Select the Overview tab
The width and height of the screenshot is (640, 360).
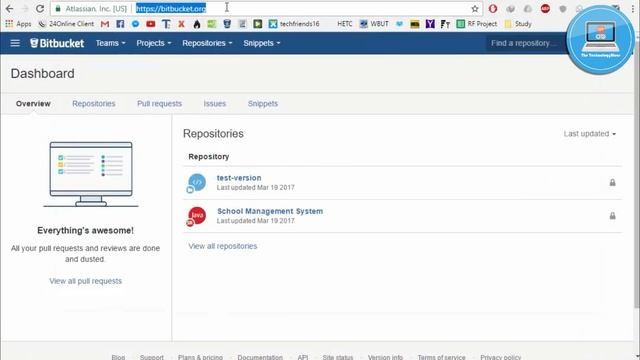pyautogui.click(x=33, y=104)
